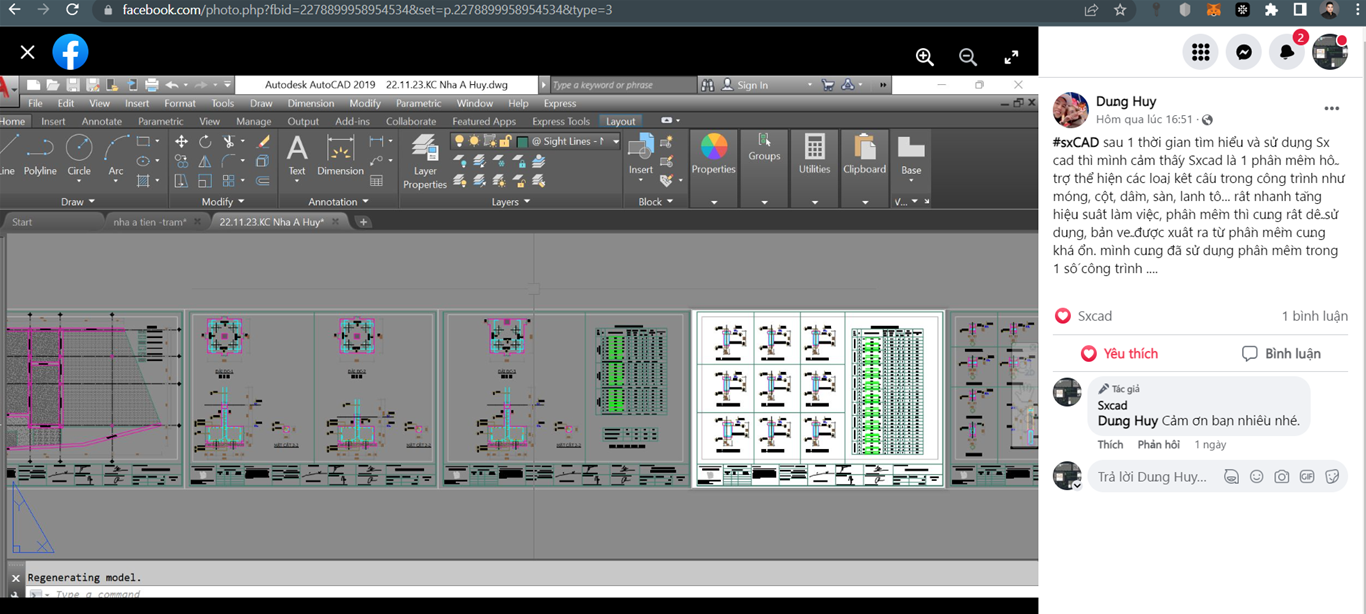Open post timestamp Hôm qua lúc 16:51
The height and width of the screenshot is (614, 1366).
tap(1144, 119)
